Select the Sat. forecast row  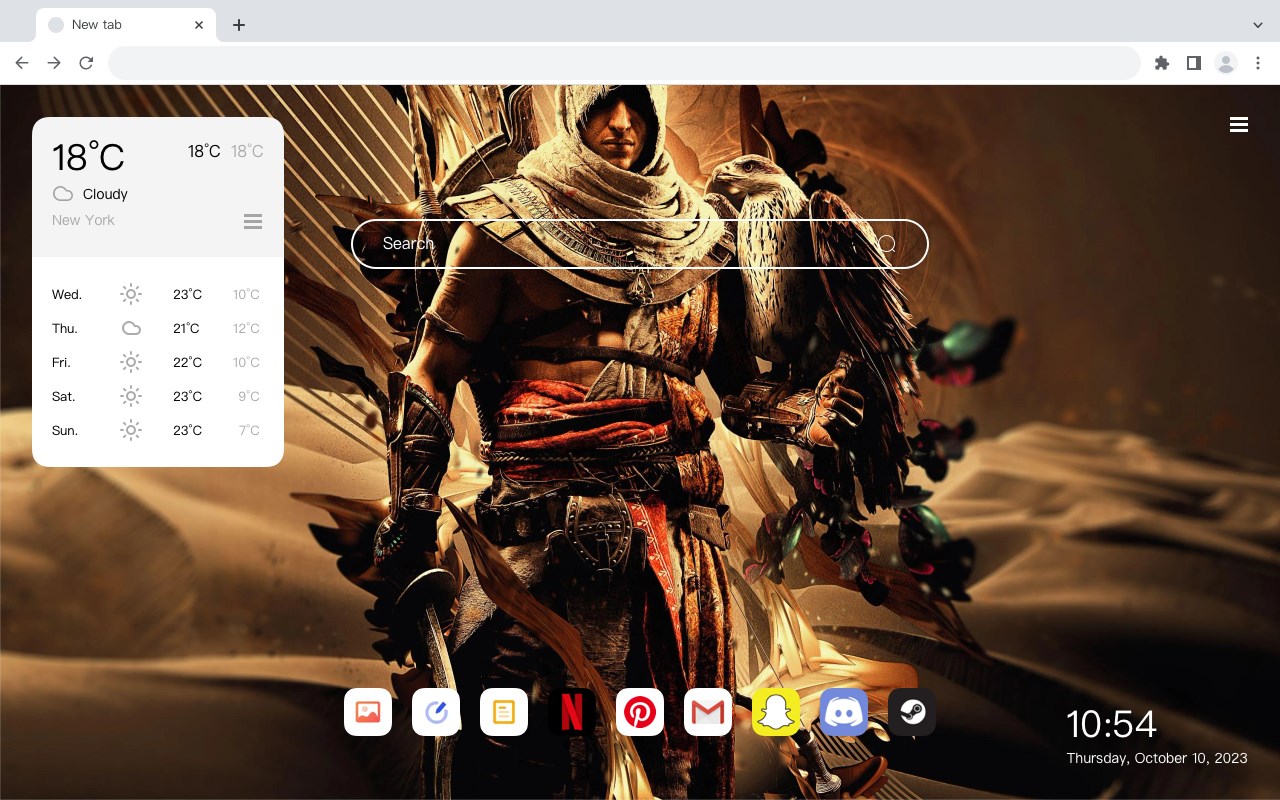pyautogui.click(x=157, y=396)
